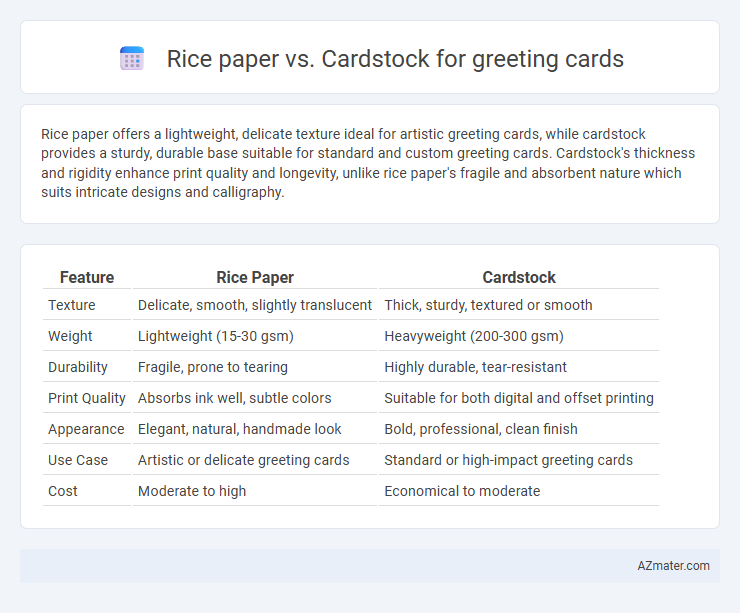Click the 'Weight' row label
The width and height of the screenshot is (740, 613).
[70, 336]
